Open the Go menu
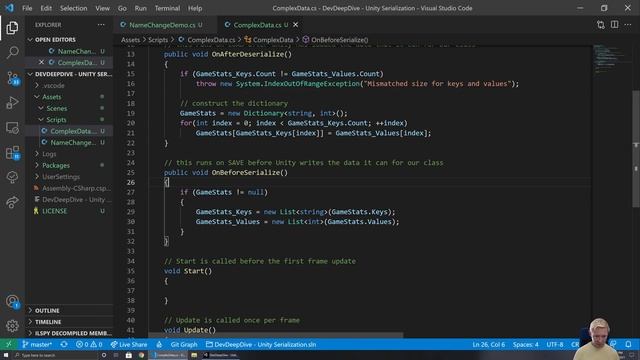 pos(122,8)
